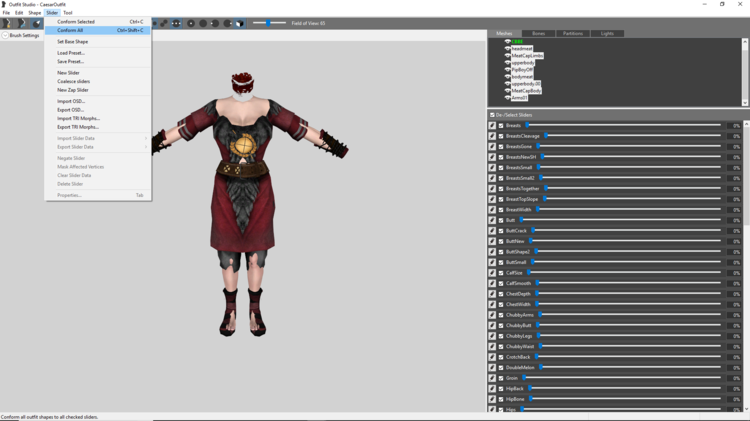Image resolution: width=750 pixels, height=421 pixels.
Task: Choose Conform All from the Slider menu
Action: [x=98, y=30]
